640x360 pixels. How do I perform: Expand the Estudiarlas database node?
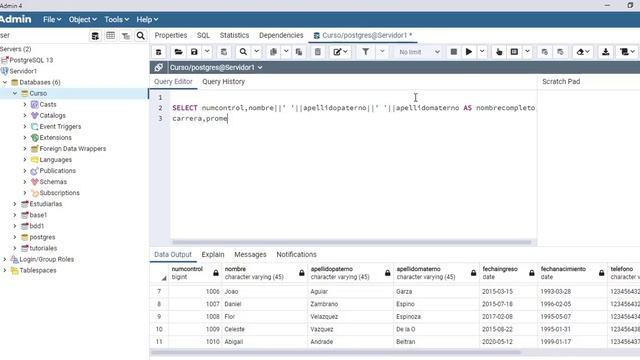pos(15,204)
